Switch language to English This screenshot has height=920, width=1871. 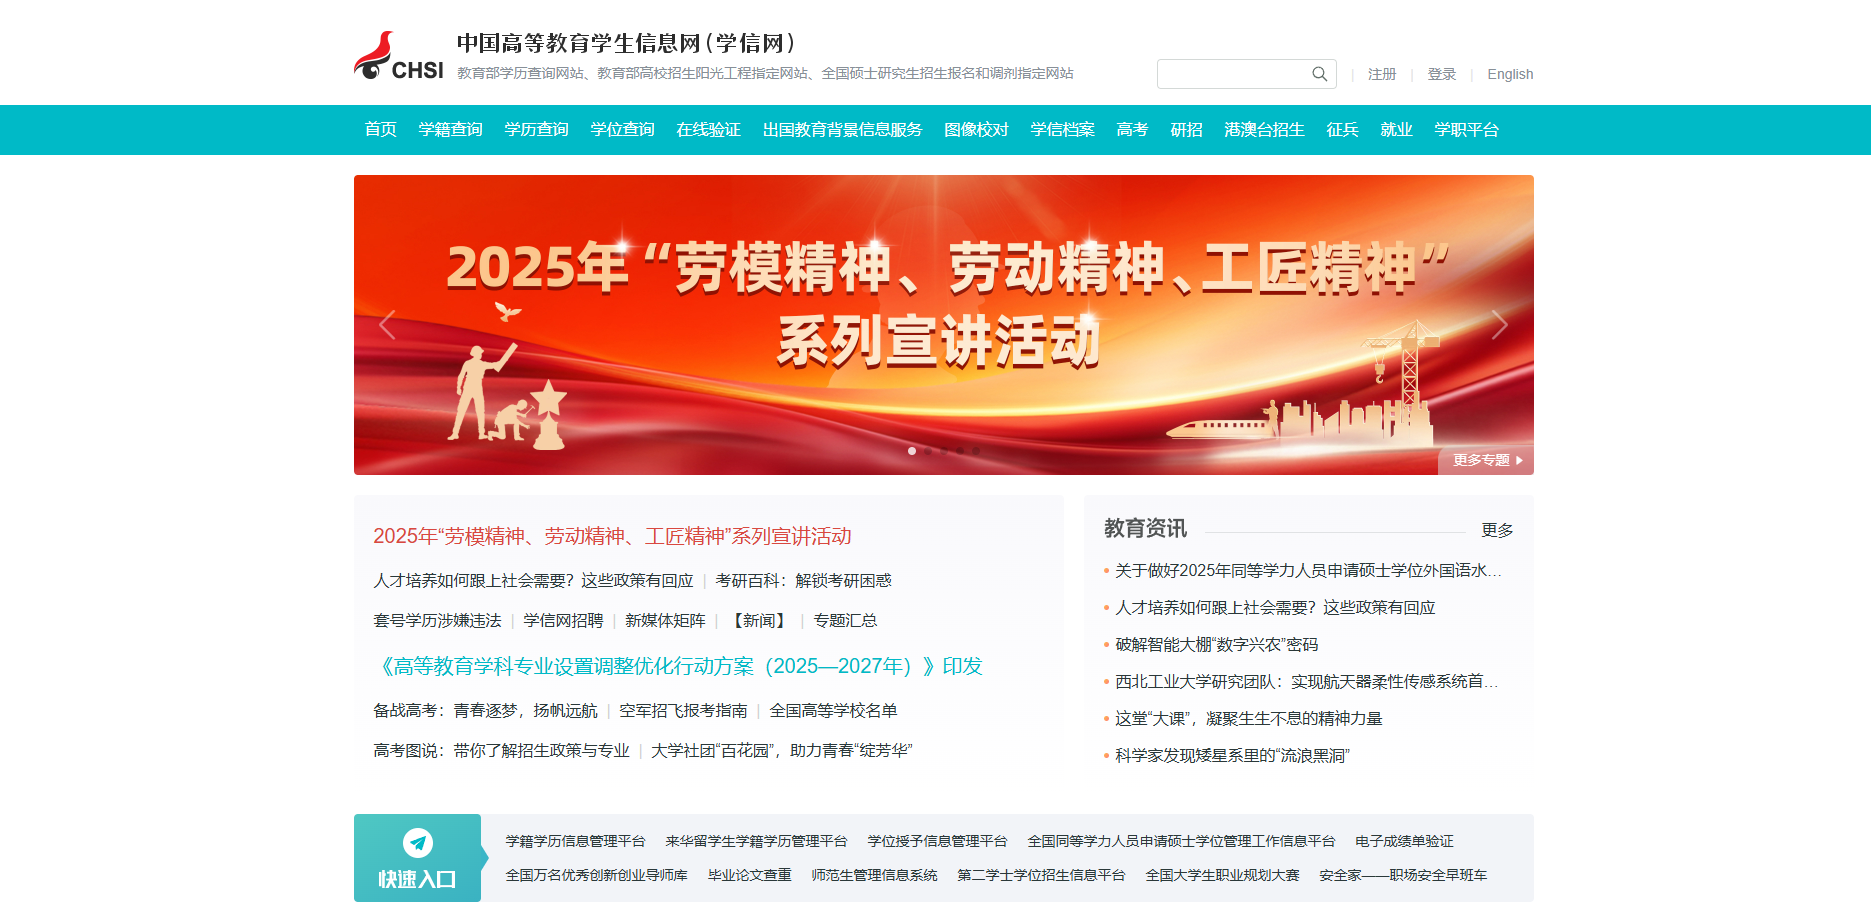click(x=1509, y=74)
